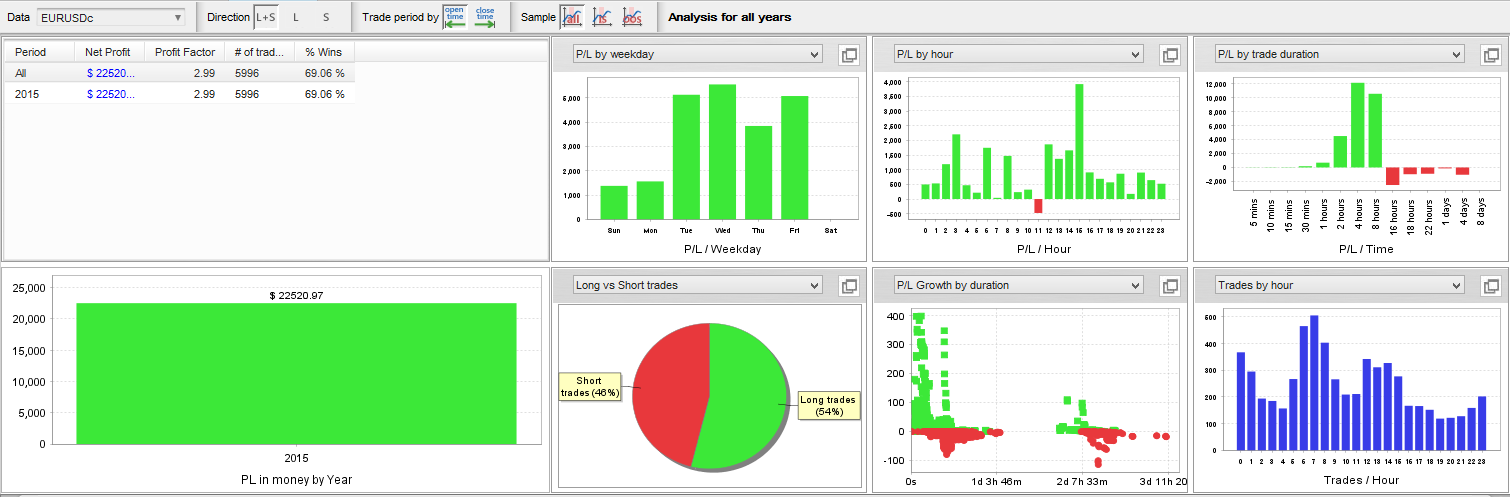Click the 8 hours bar in duration chart
Screen dimensions: 1510x497
pos(1375,130)
